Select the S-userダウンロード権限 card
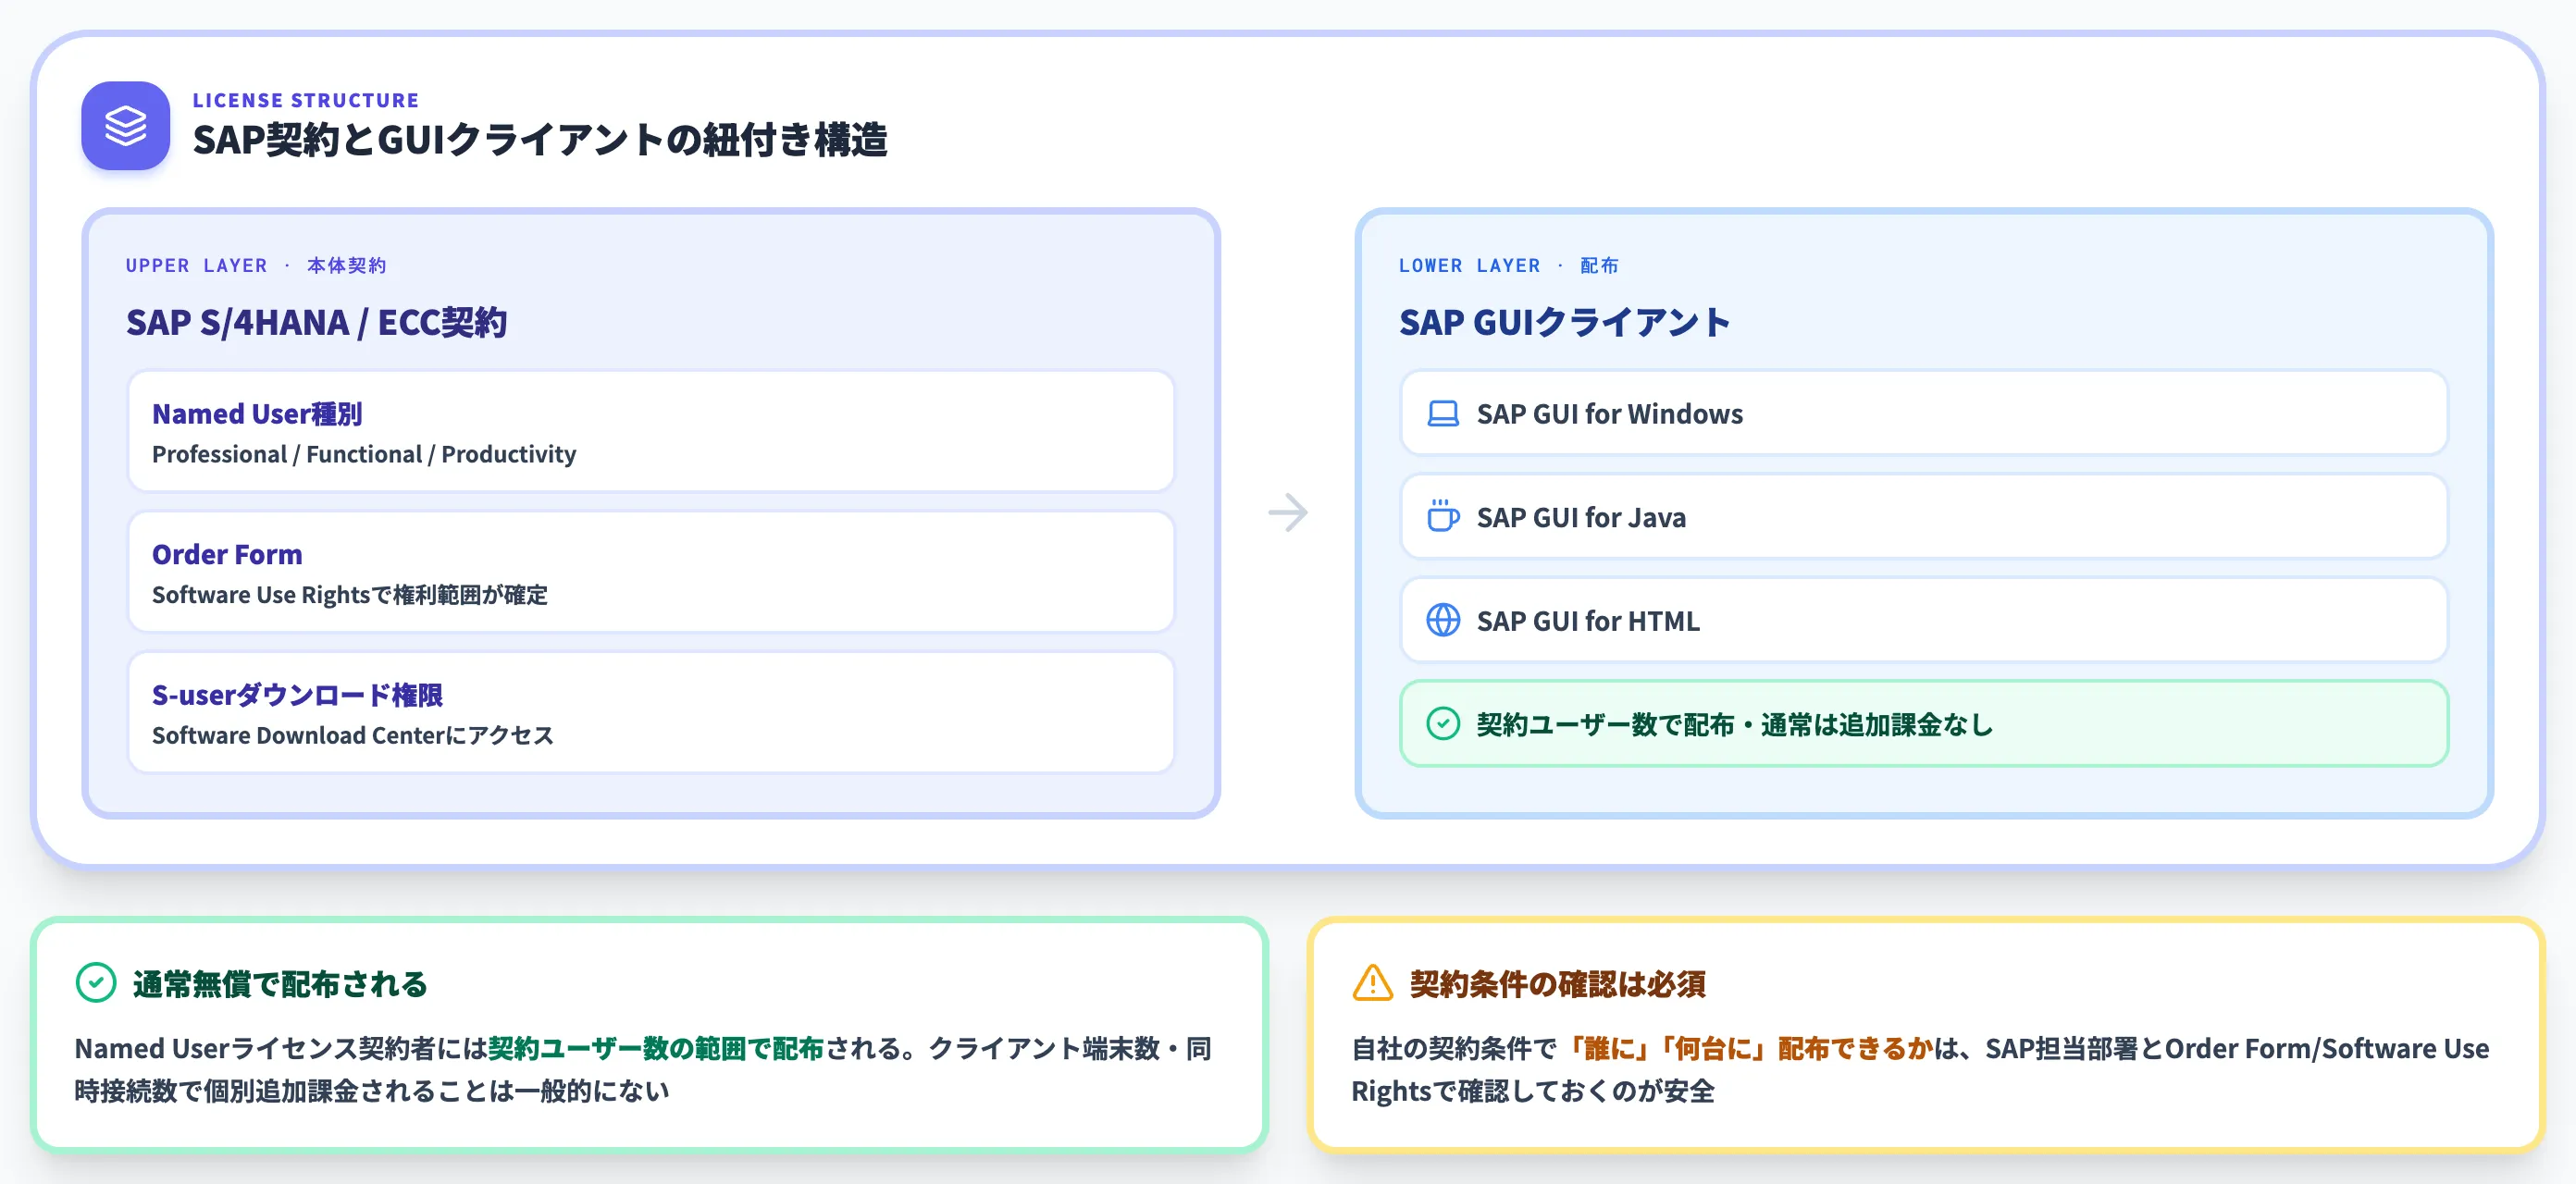The image size is (2576, 1184). (651, 713)
